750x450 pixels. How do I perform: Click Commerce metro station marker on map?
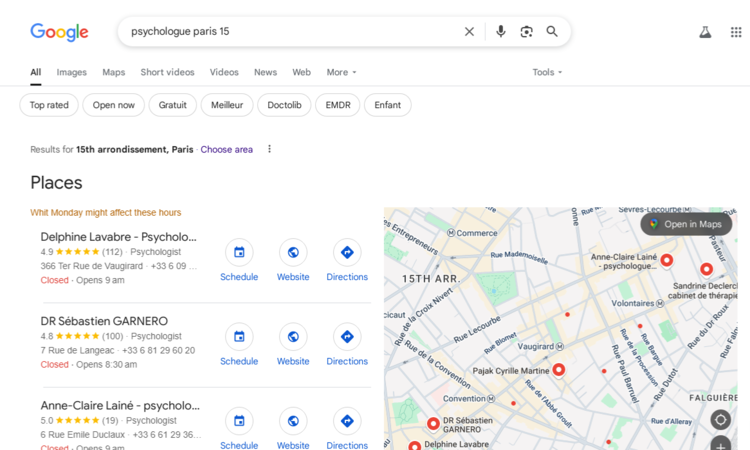pyautogui.click(x=451, y=233)
